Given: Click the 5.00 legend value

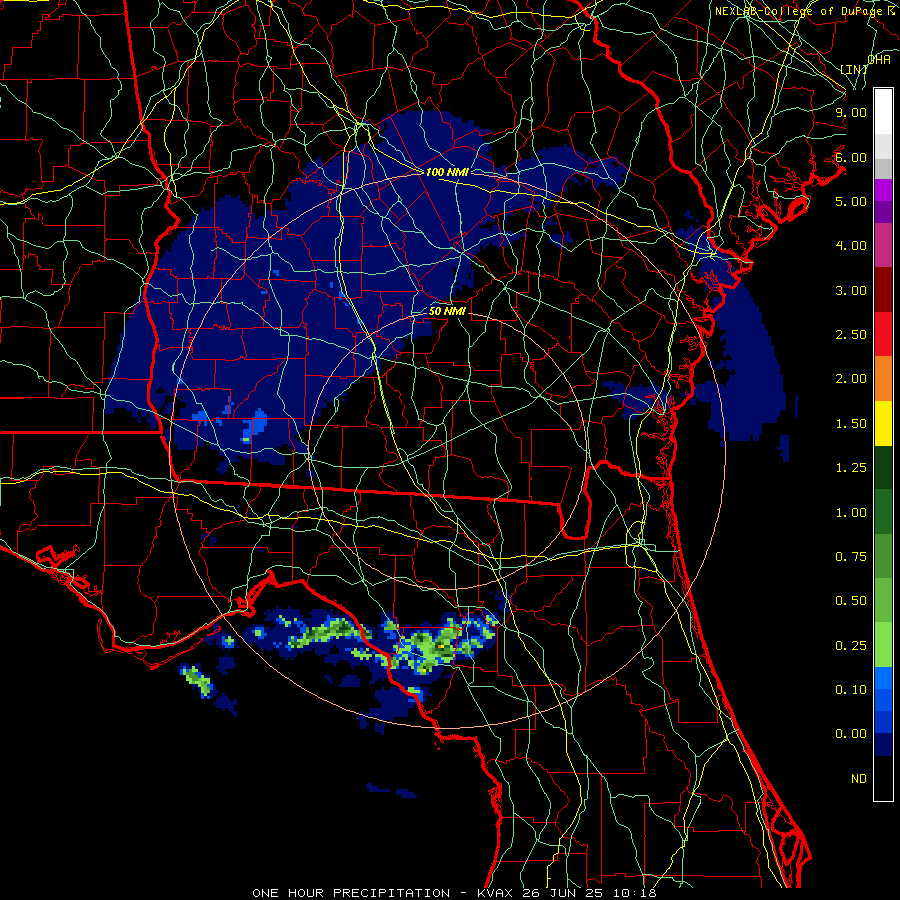Looking at the screenshot, I should click(851, 201).
